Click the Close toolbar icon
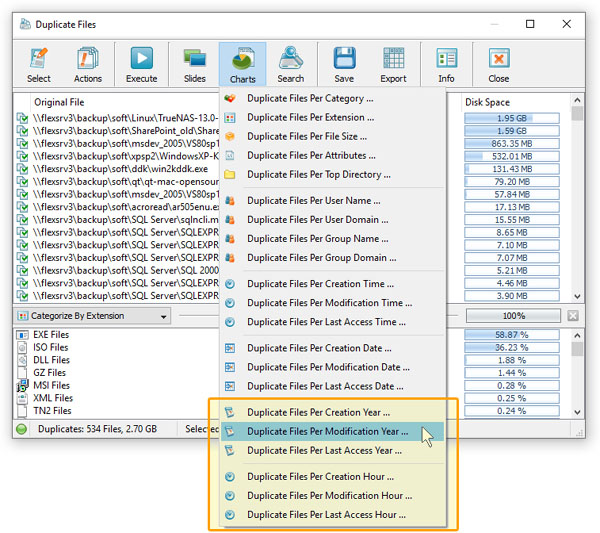The height and width of the screenshot is (533, 600). pyautogui.click(x=499, y=65)
